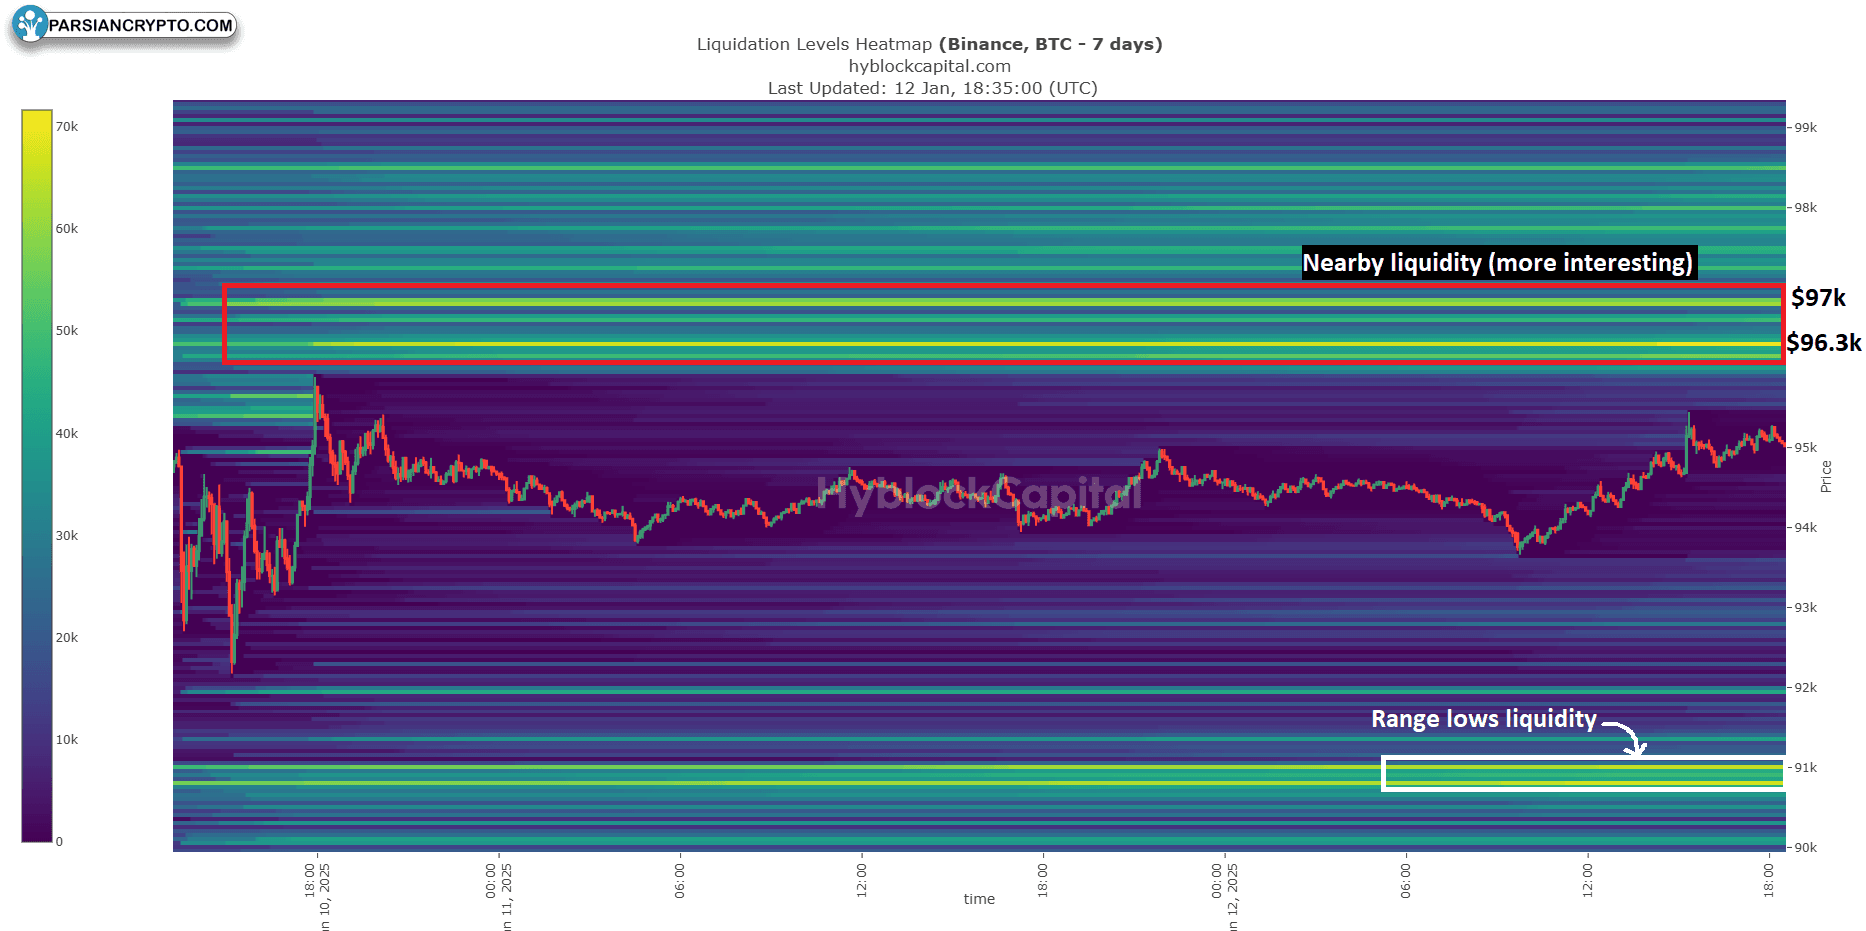Click the 30k color scale label
This screenshot has height=931, width=1866.
[x=67, y=536]
